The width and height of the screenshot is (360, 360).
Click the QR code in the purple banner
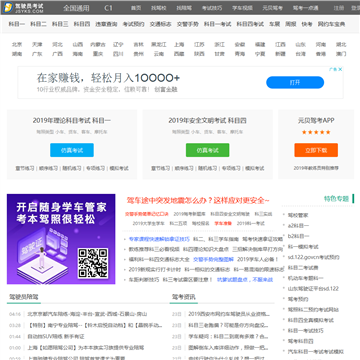pos(93,263)
